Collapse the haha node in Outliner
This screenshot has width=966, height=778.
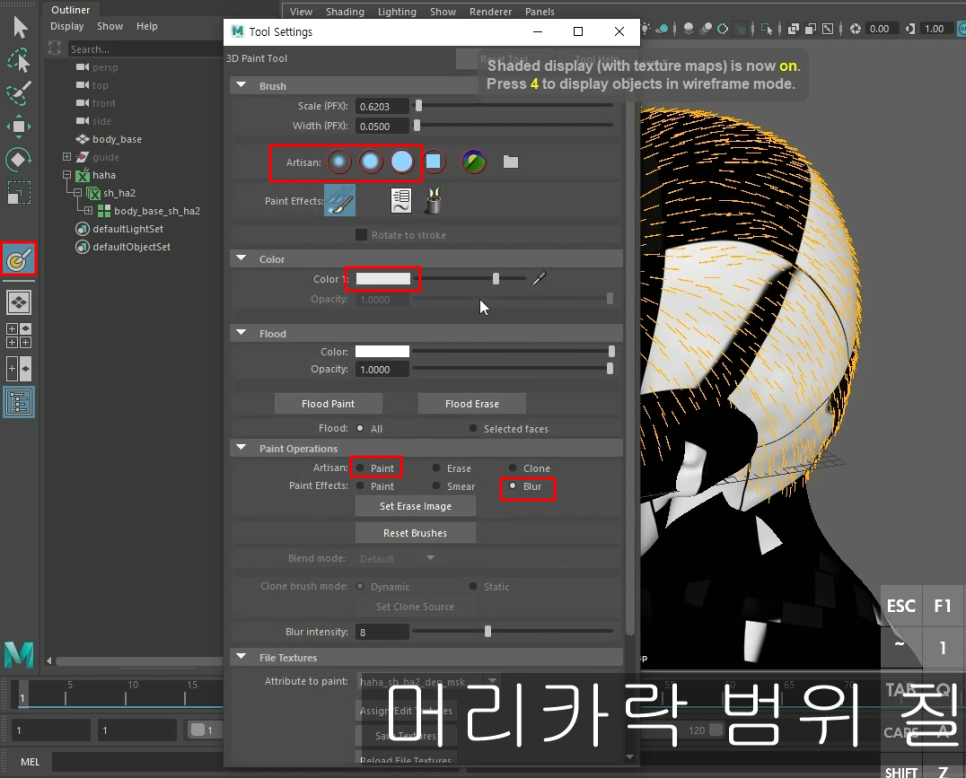pos(67,175)
